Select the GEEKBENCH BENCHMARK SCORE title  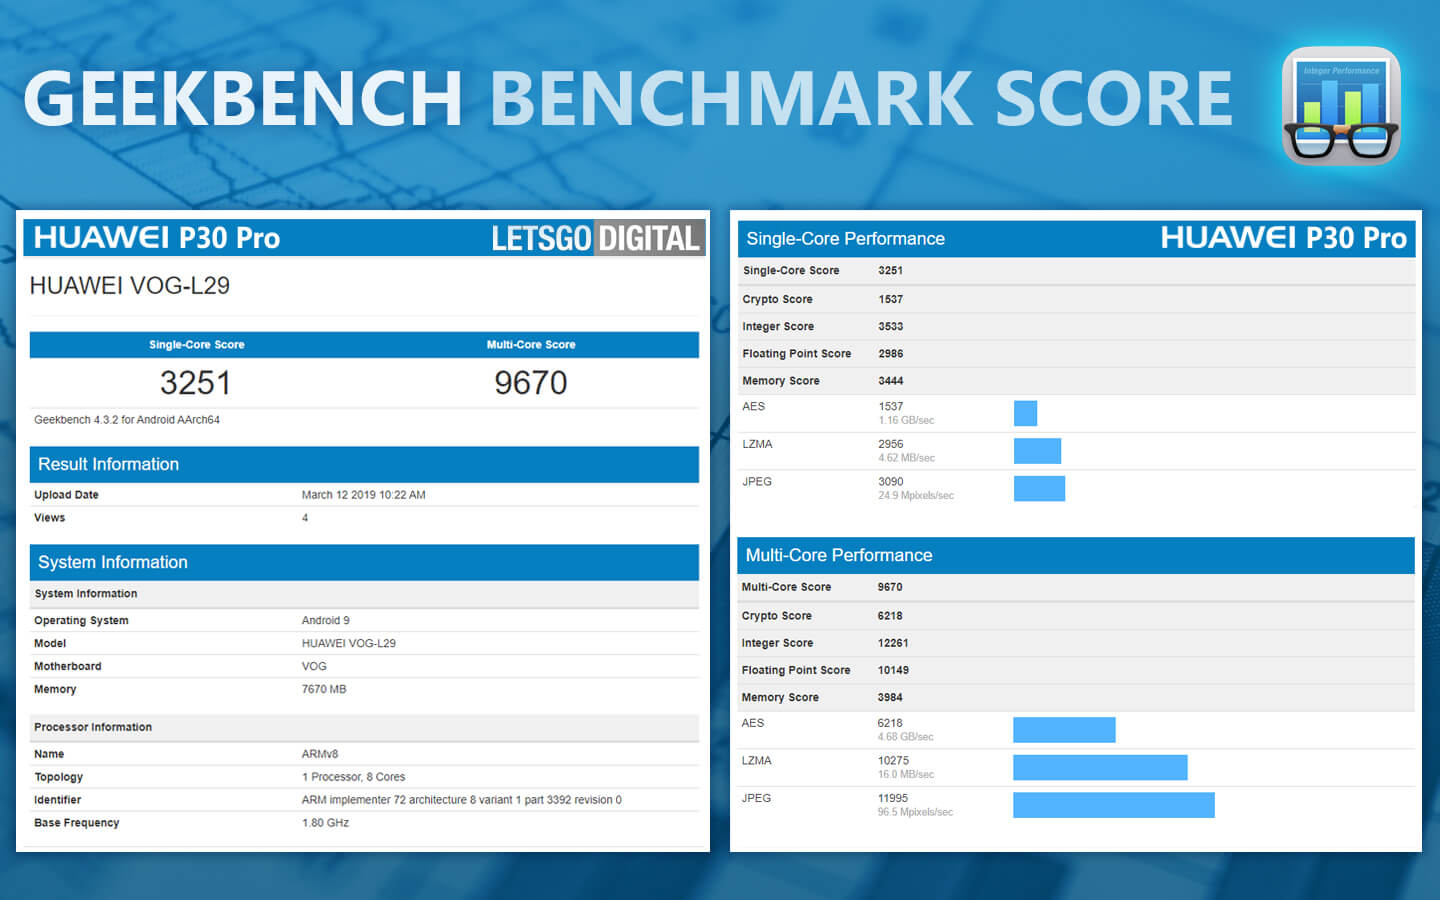coord(628,98)
